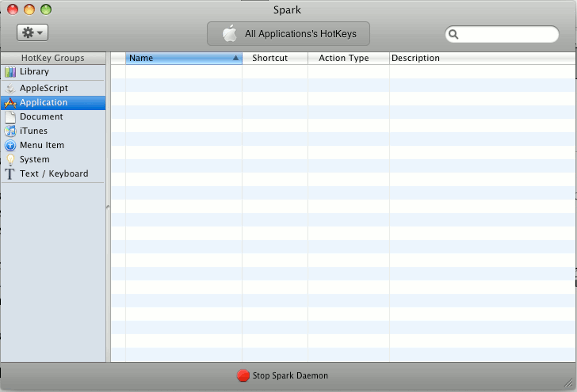Focus the search field
The width and height of the screenshot is (577, 392).
click(502, 34)
